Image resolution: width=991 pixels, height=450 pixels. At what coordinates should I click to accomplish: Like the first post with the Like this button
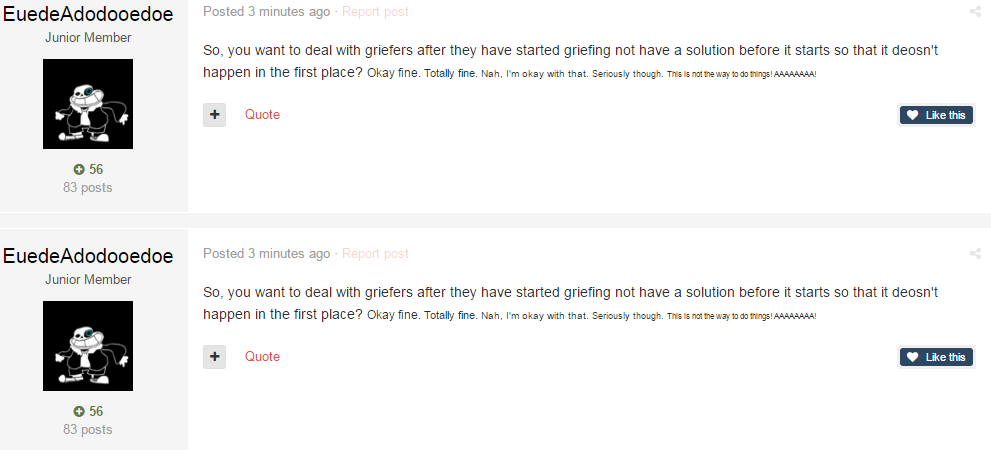pyautogui.click(x=936, y=115)
